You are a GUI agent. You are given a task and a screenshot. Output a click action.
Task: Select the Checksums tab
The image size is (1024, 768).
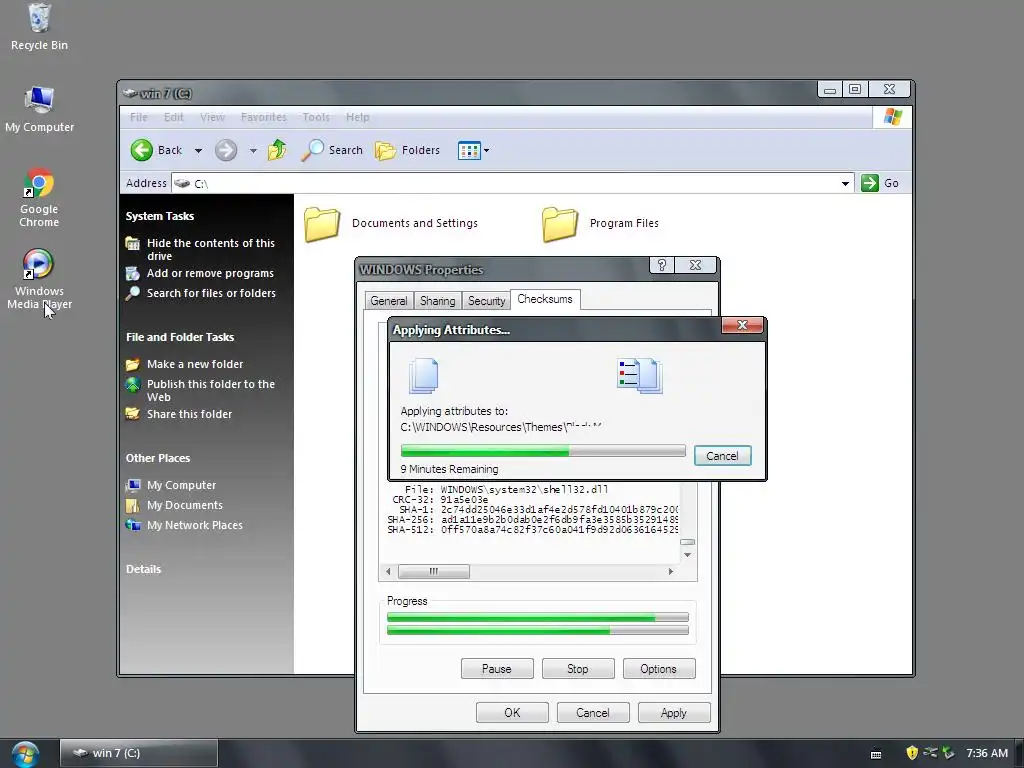tap(545, 299)
